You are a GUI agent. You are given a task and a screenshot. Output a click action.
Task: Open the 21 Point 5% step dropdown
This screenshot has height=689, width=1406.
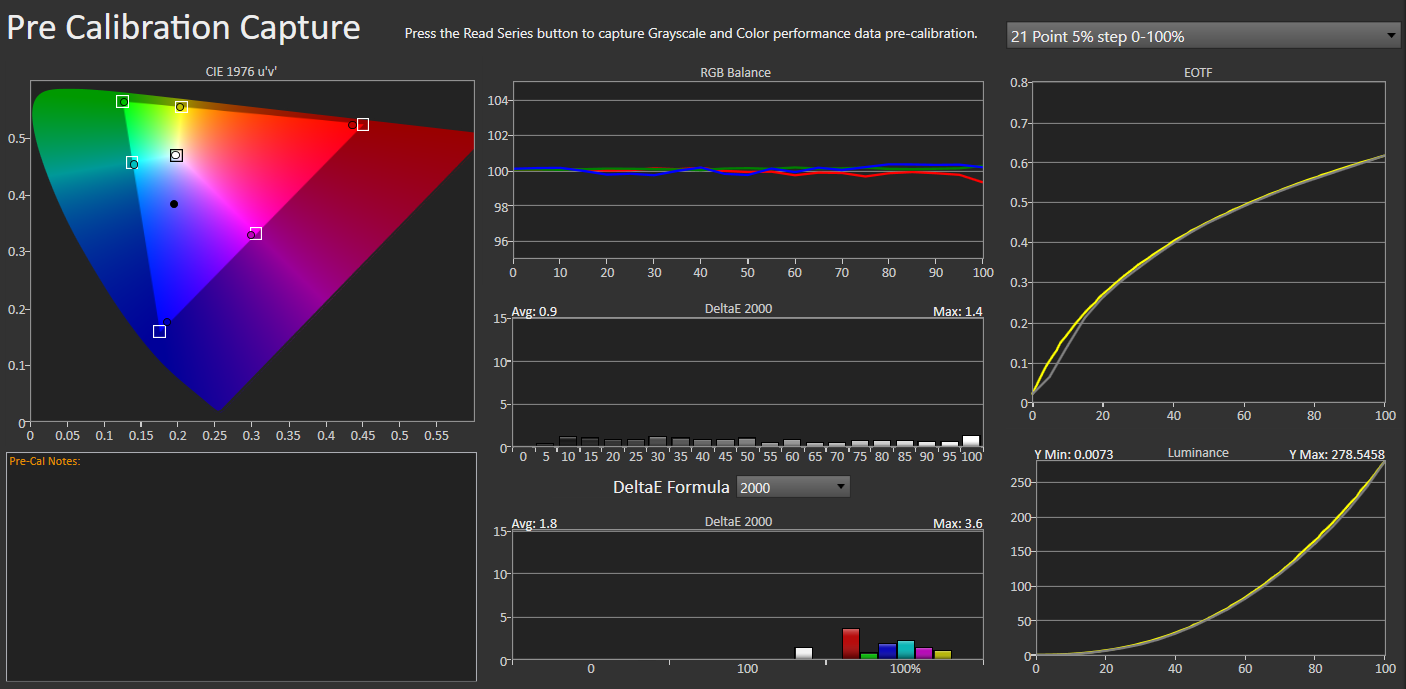coord(1203,36)
